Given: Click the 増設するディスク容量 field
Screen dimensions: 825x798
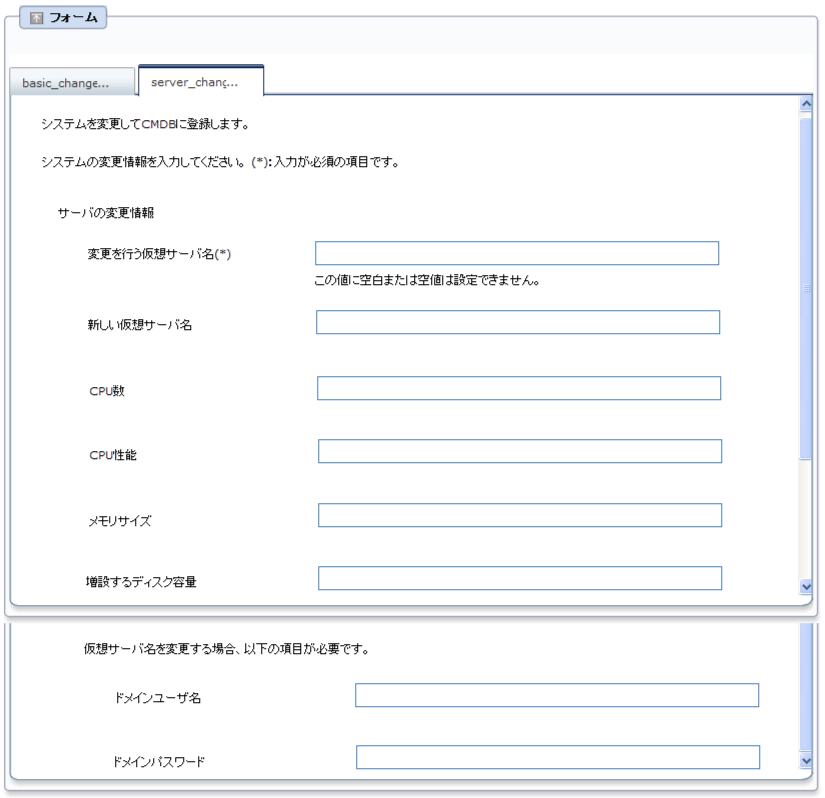Looking at the screenshot, I should [520, 578].
